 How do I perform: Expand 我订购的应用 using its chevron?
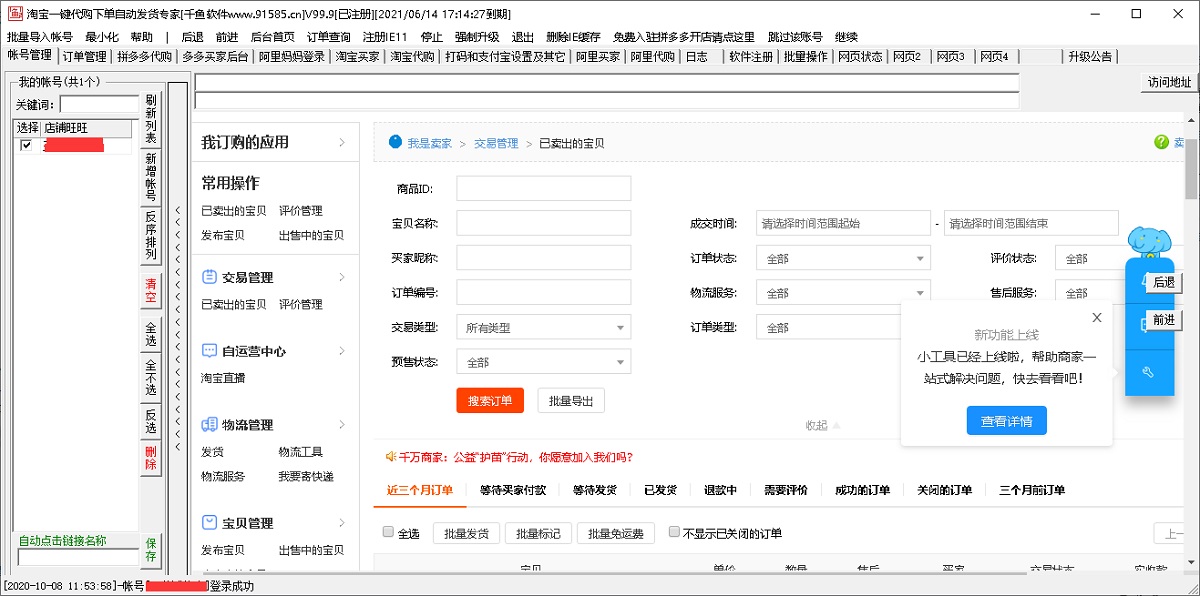click(x=342, y=143)
